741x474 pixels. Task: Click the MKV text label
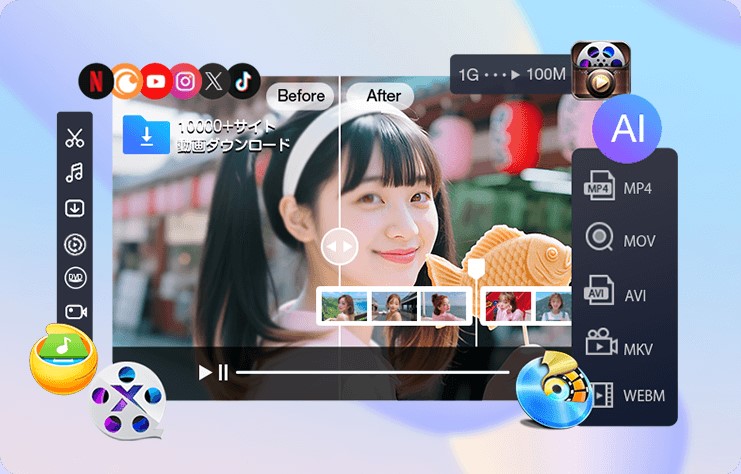pyautogui.click(x=638, y=349)
